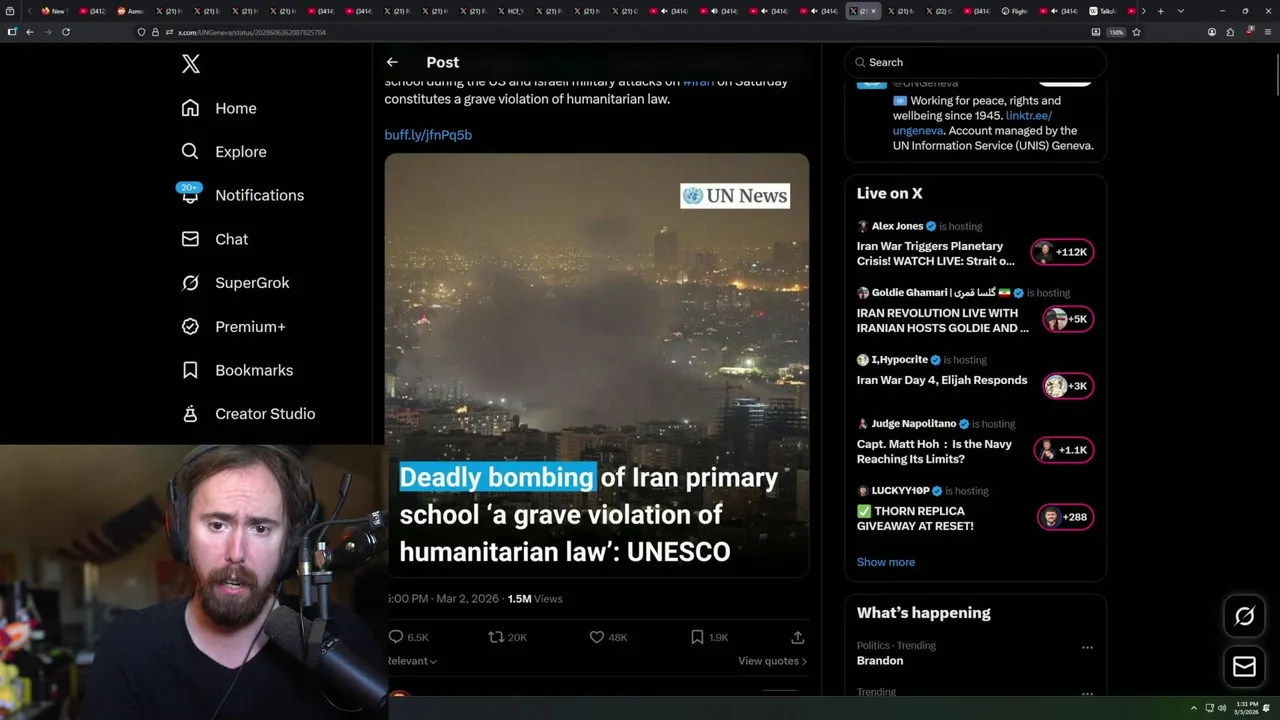Expand the Relevant replies sort dropdown
This screenshot has width=1280, height=720.
(x=412, y=661)
